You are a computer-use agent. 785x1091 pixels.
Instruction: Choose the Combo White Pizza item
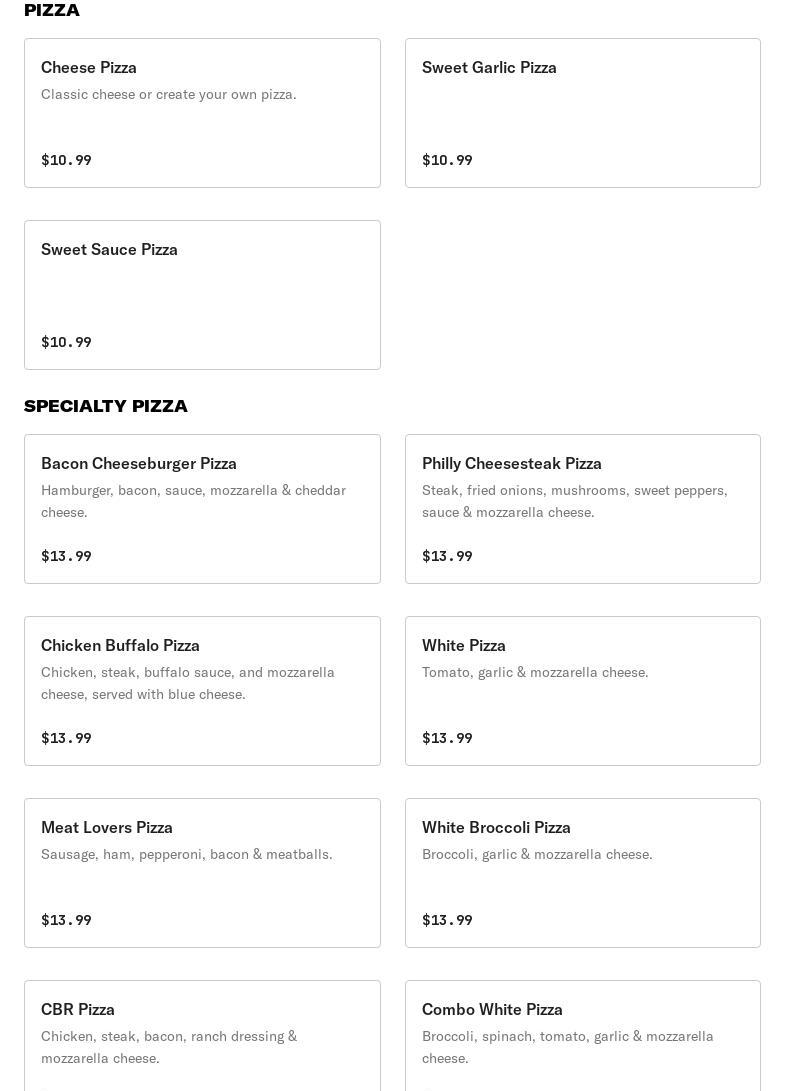tap(582, 1035)
